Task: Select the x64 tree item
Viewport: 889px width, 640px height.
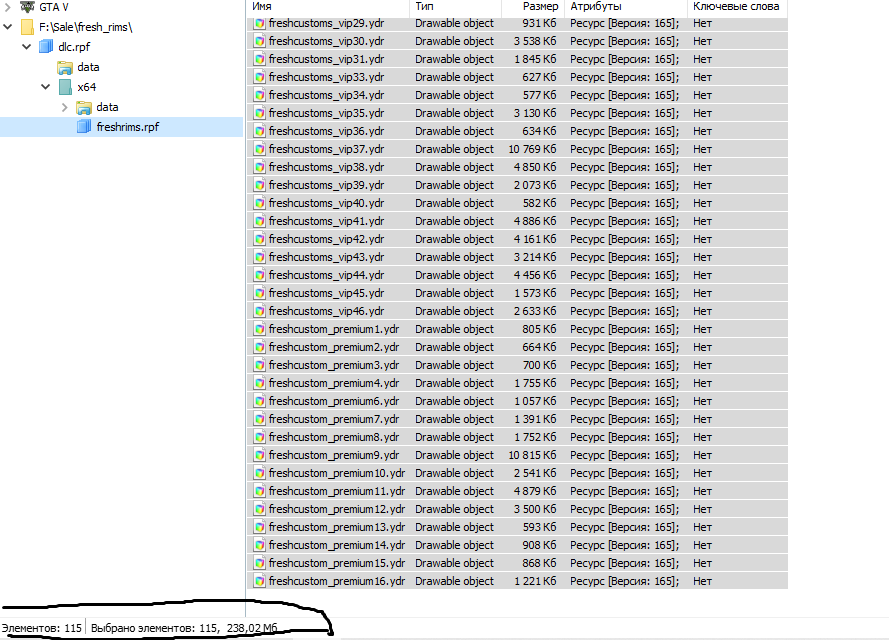Action: point(87,87)
